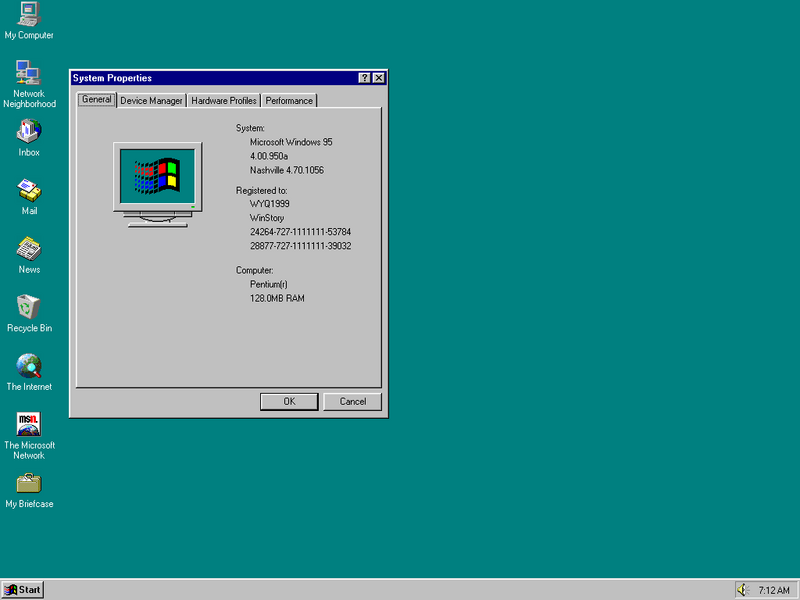Click the taskbar clock showing 7:12 AM

tap(775, 589)
